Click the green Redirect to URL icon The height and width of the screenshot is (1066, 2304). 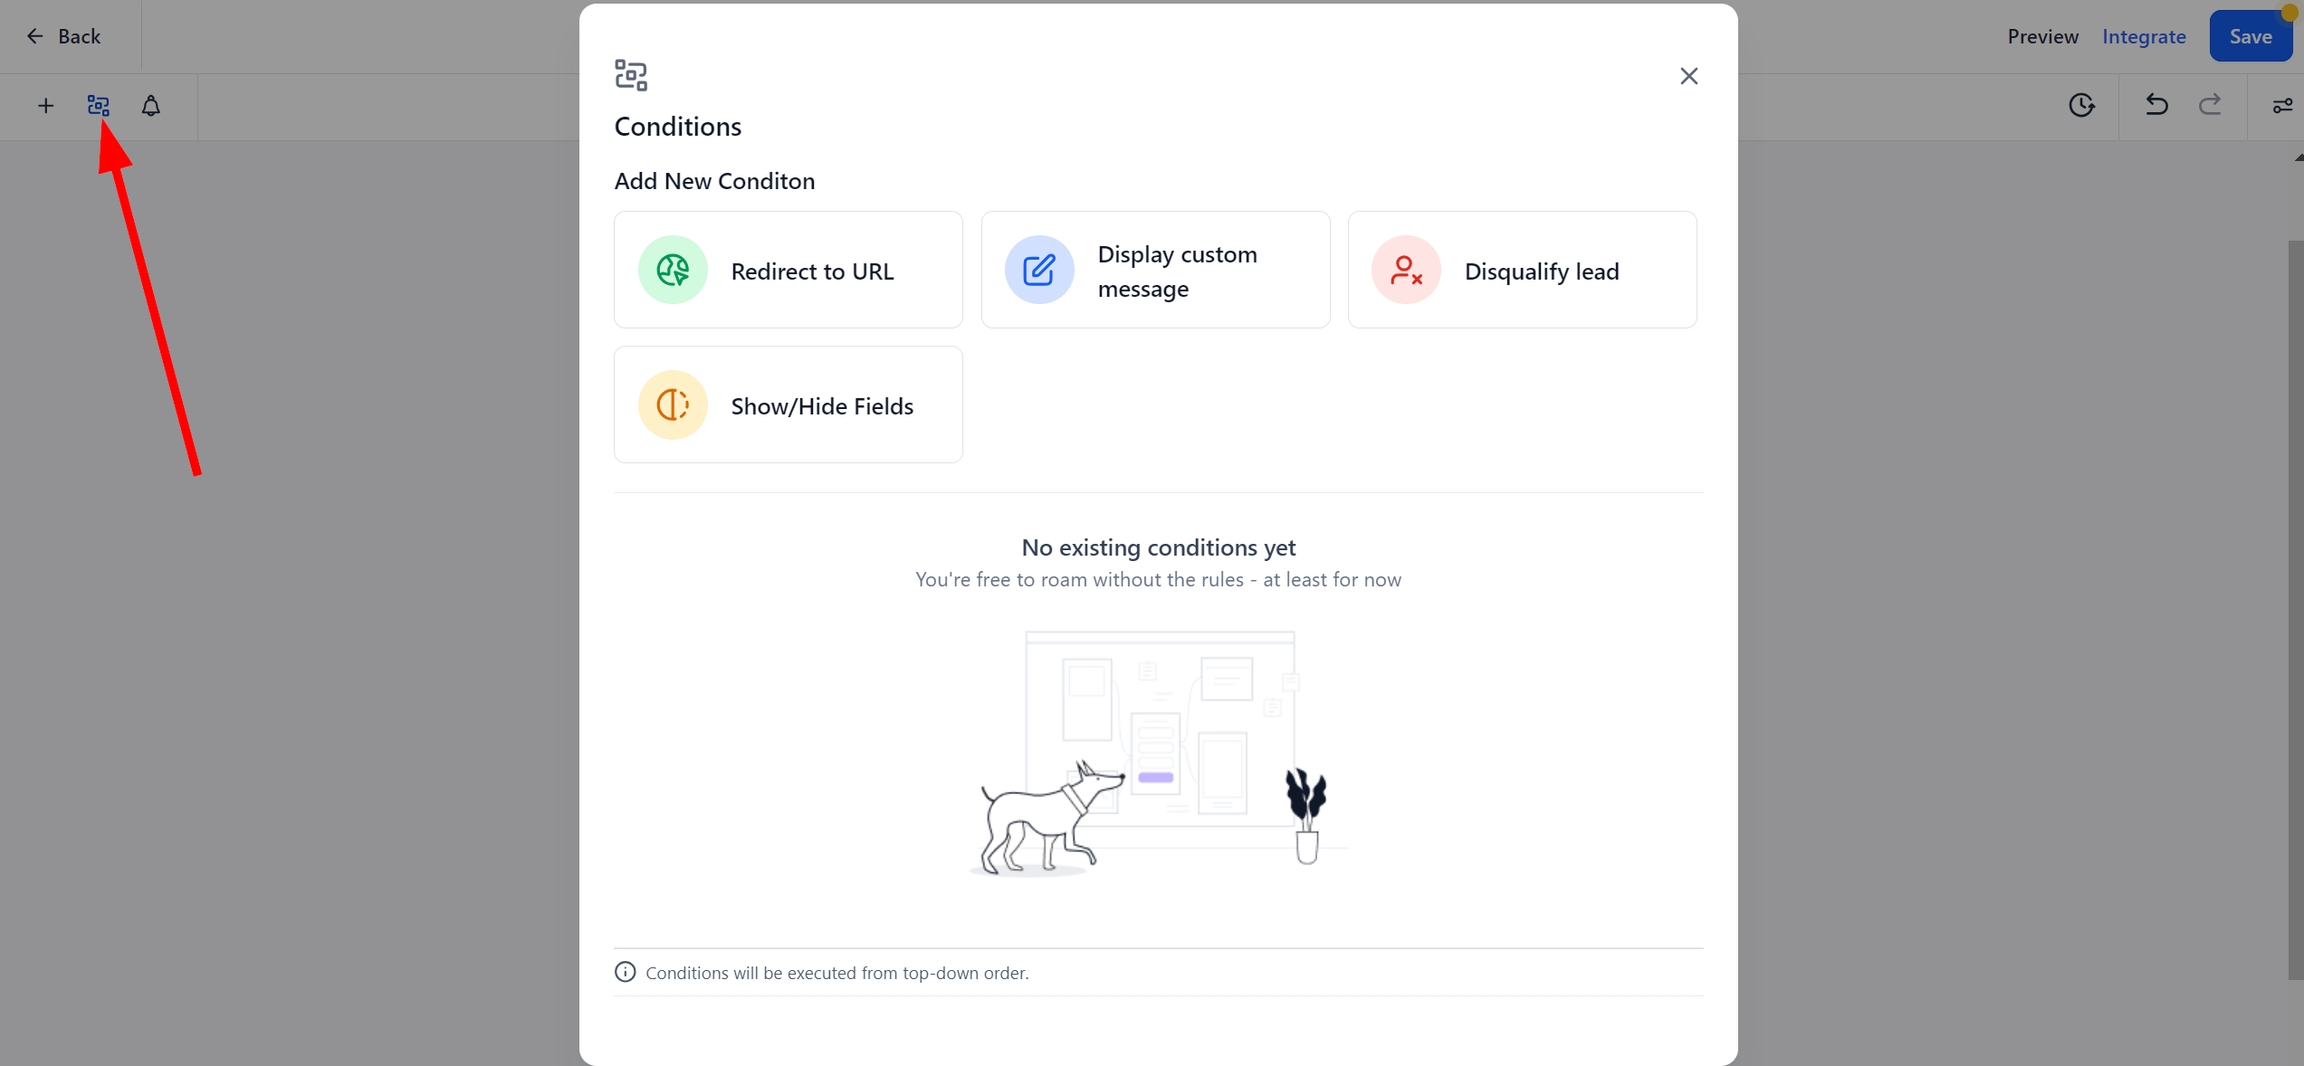tap(673, 270)
